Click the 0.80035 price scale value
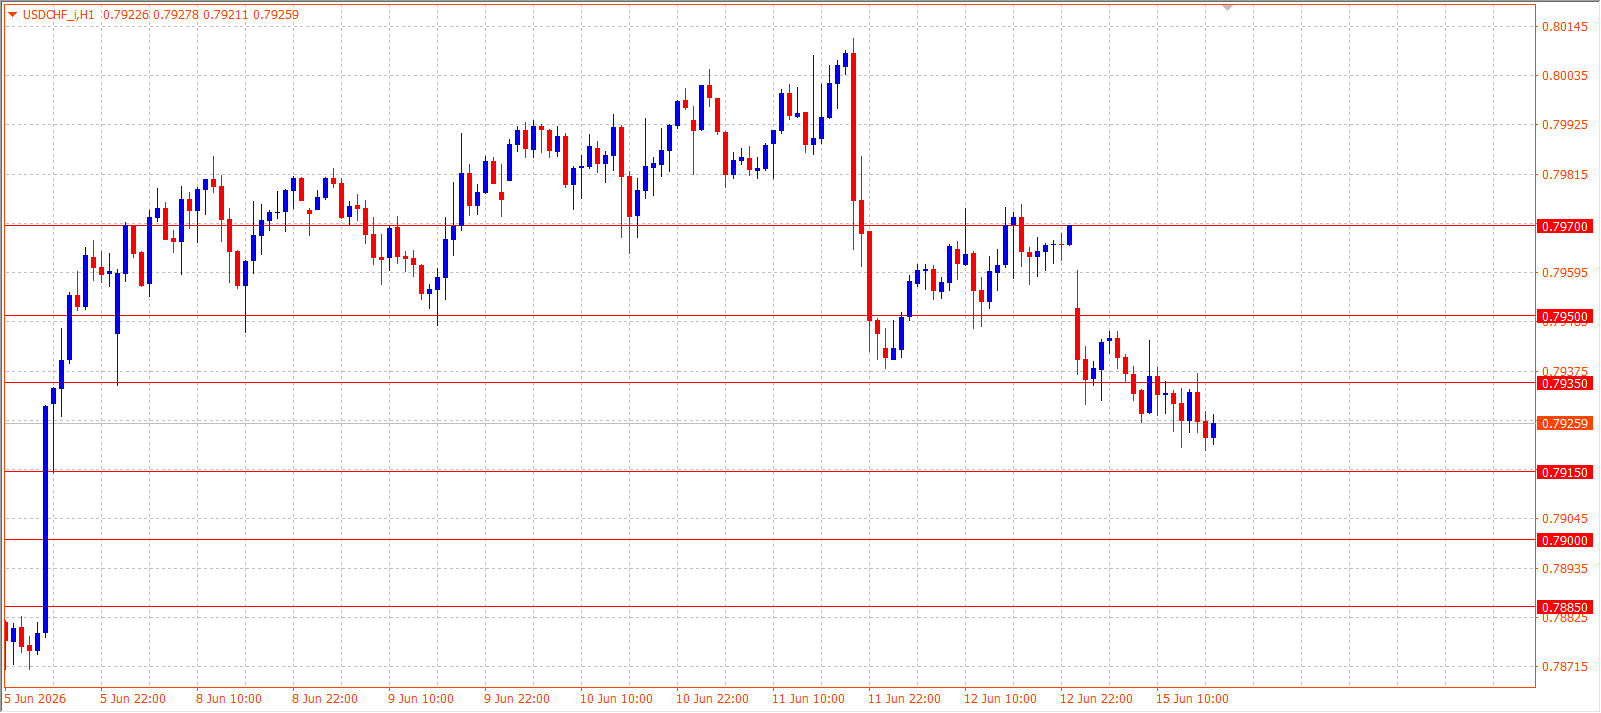Screen dimensions: 1601x713 tap(1564, 76)
